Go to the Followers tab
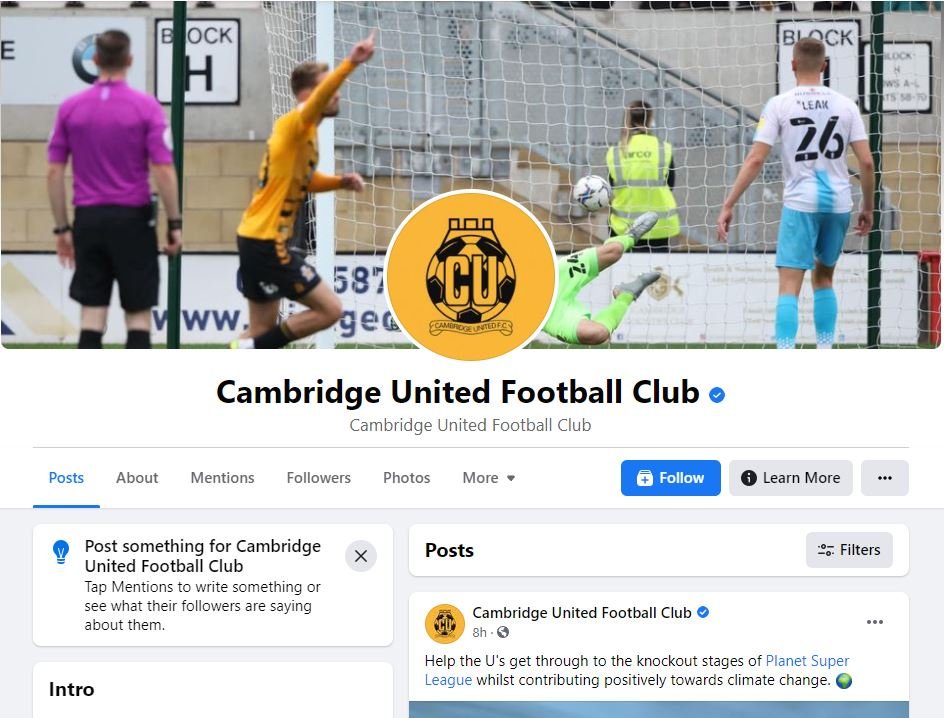The height and width of the screenshot is (718, 944). point(318,478)
